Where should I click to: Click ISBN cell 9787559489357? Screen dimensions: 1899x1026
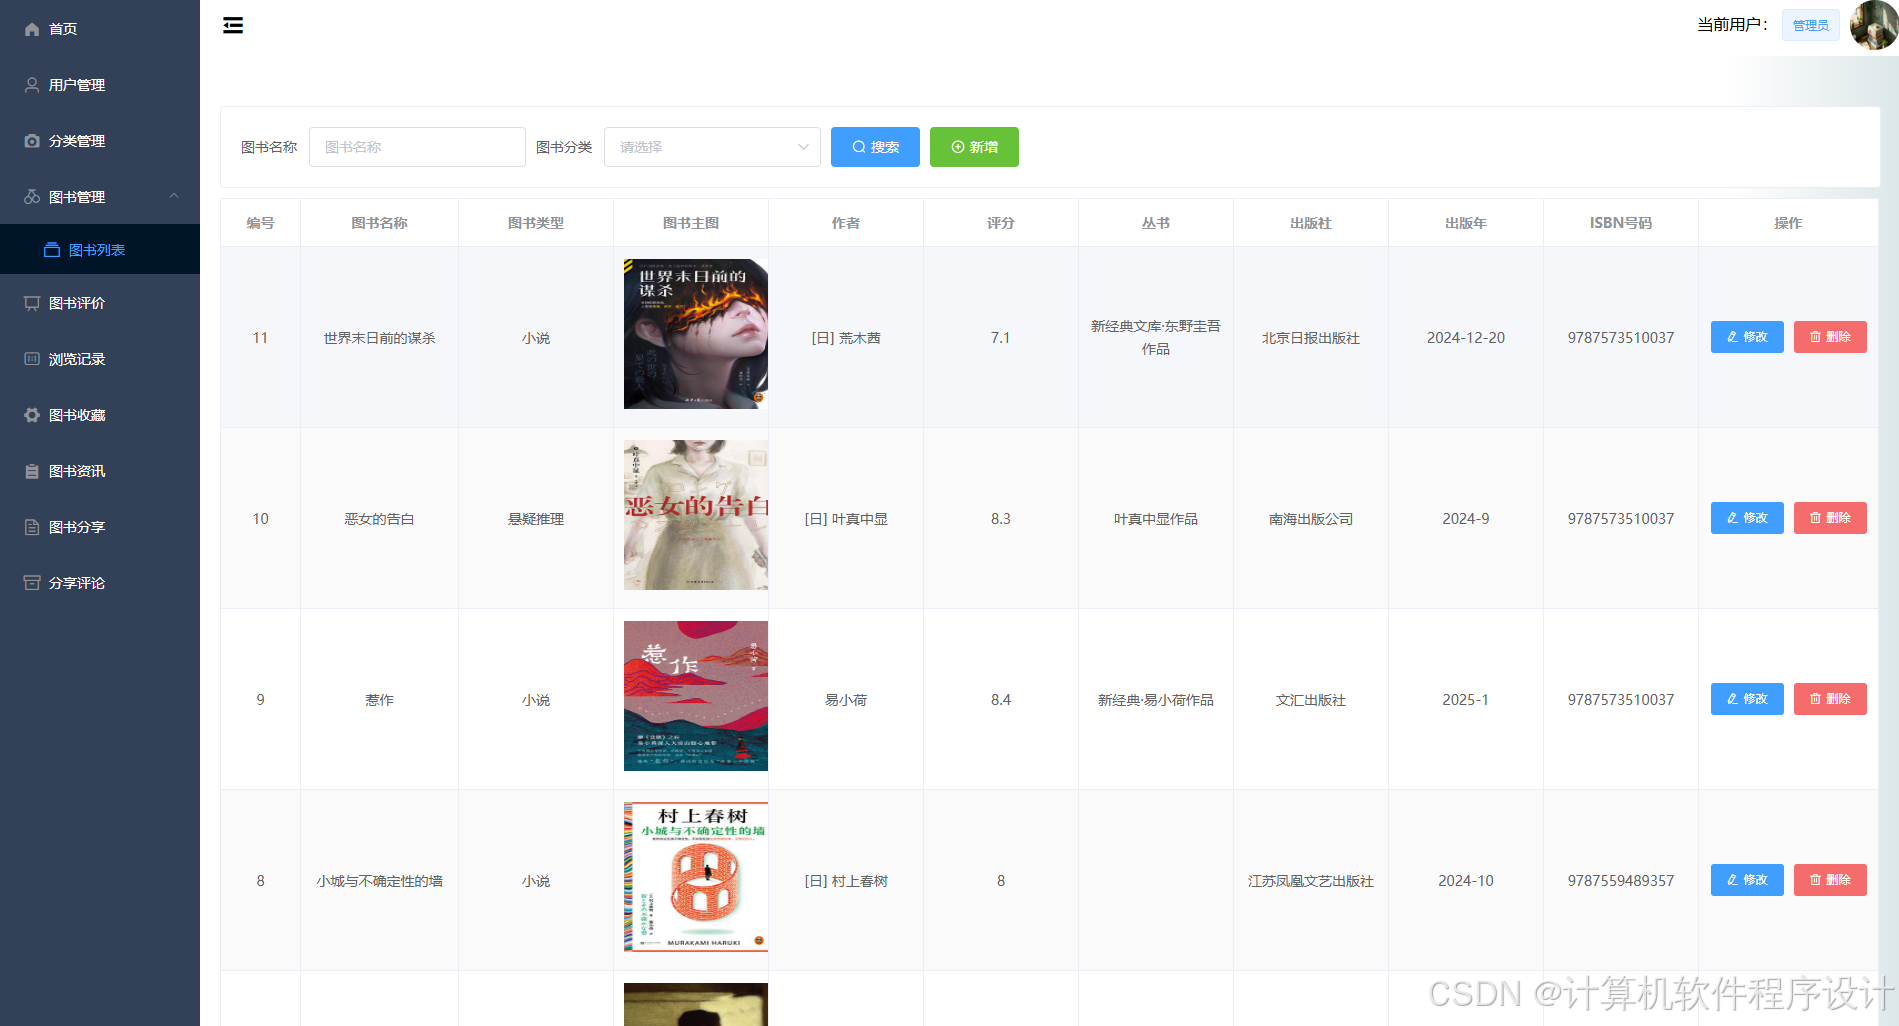[x=1621, y=881]
